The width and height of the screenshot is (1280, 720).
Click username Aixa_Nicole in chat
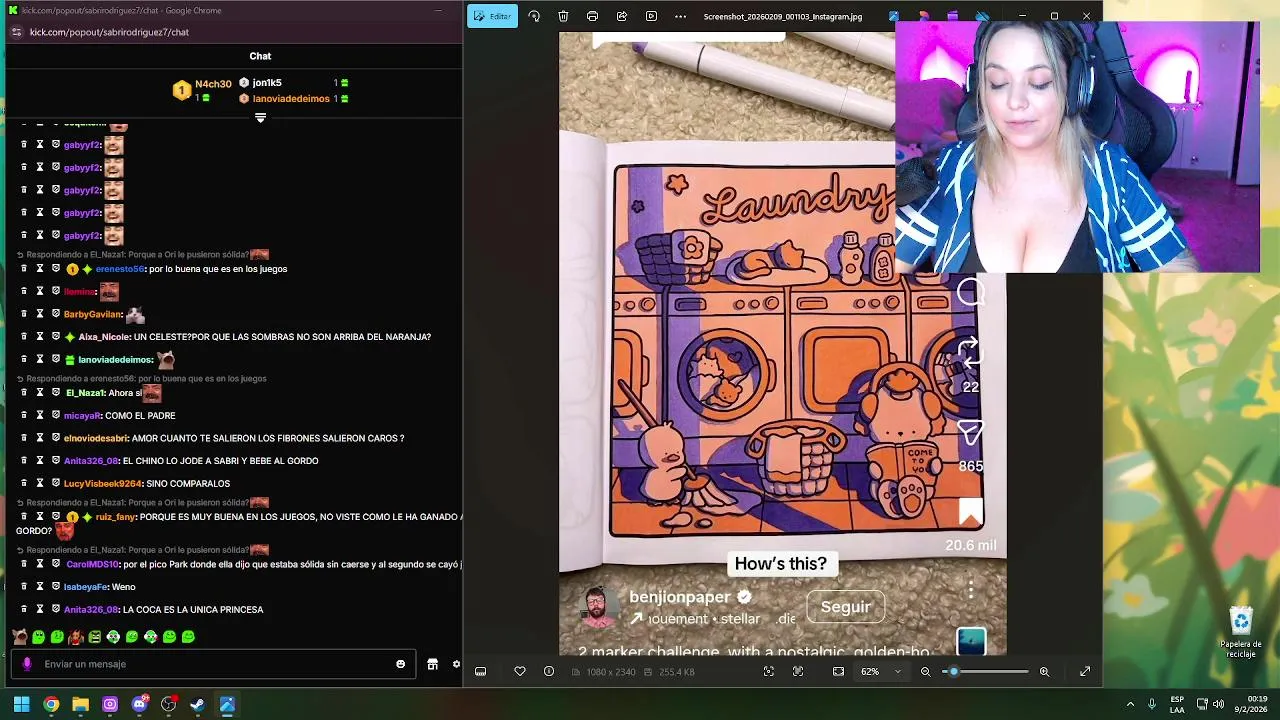coord(104,337)
